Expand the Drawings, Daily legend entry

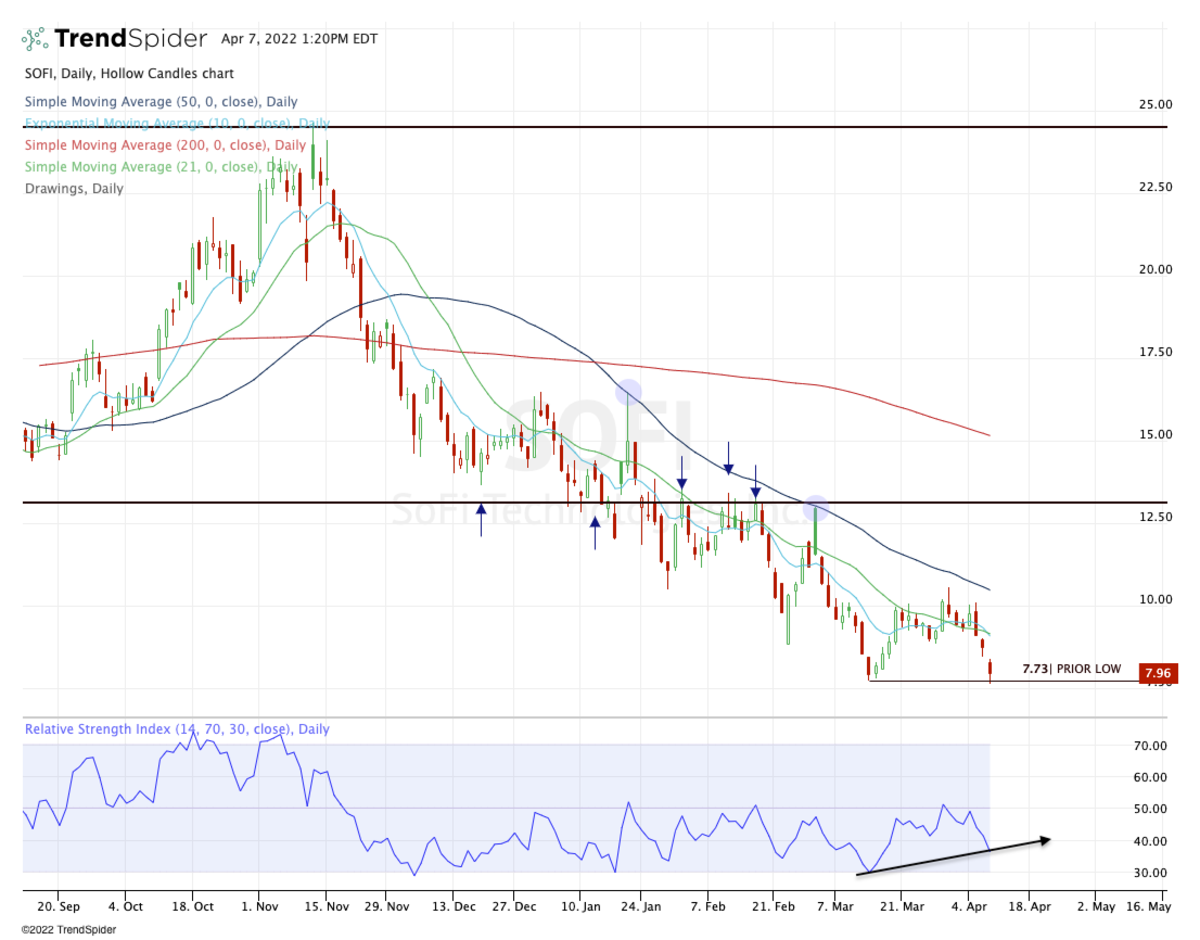pos(74,189)
